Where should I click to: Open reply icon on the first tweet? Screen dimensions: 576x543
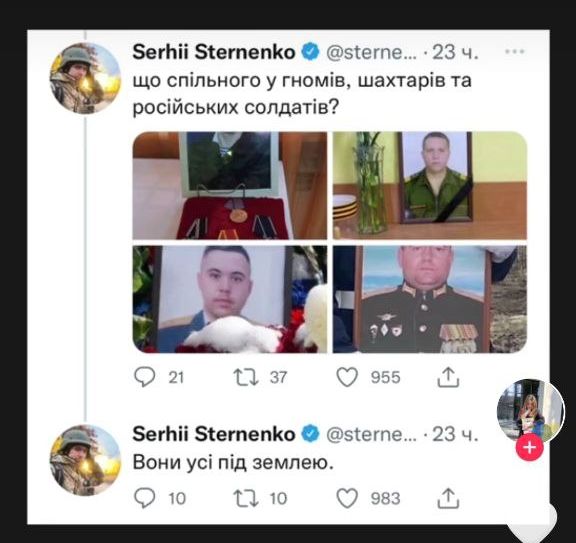tap(145, 377)
